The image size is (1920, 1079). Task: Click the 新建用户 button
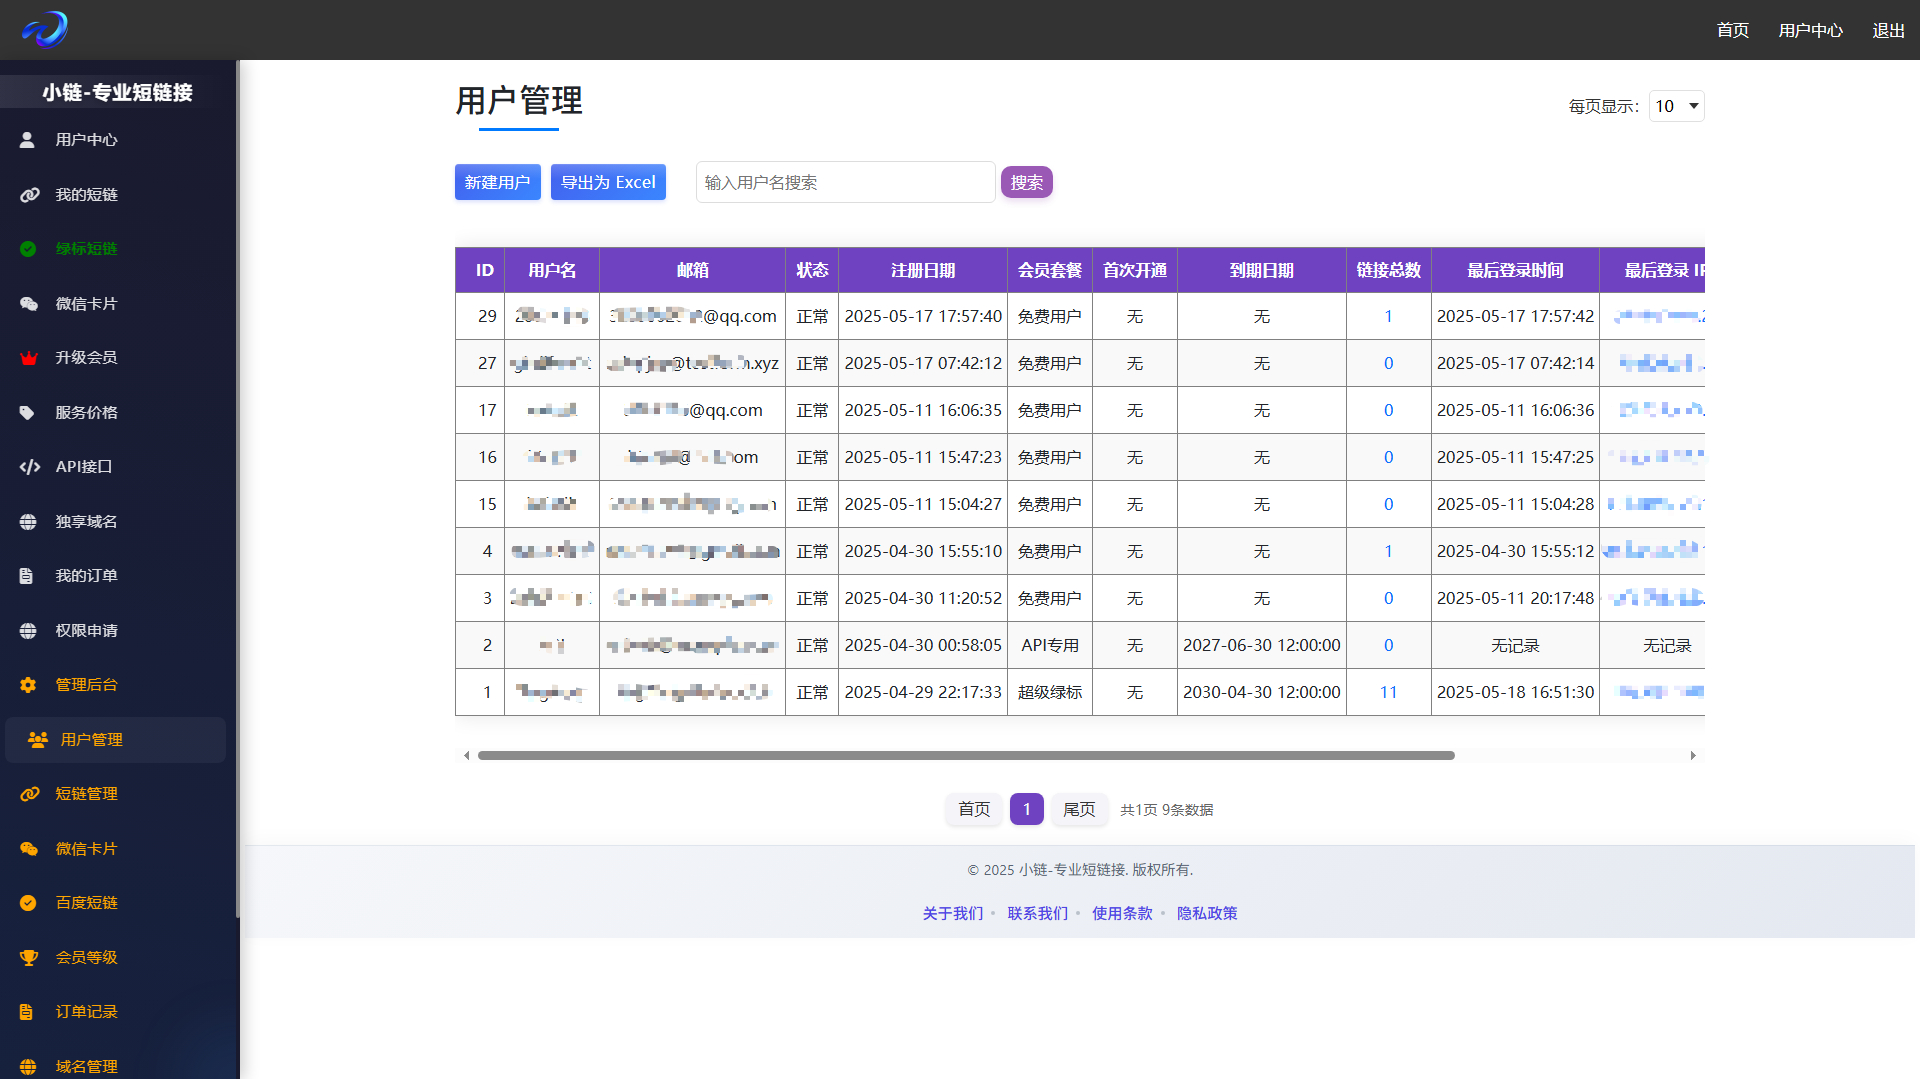497,182
